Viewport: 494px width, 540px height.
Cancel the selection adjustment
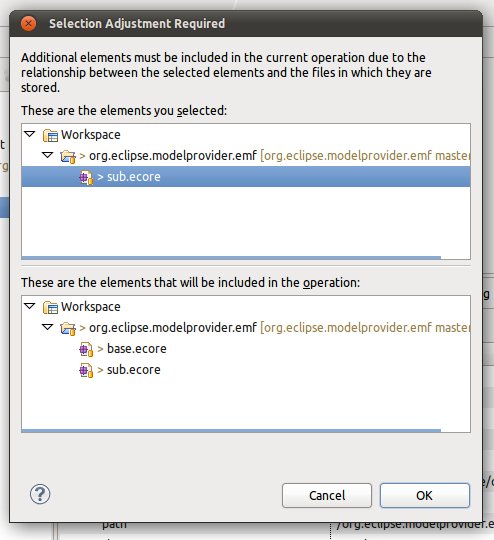coord(327,496)
